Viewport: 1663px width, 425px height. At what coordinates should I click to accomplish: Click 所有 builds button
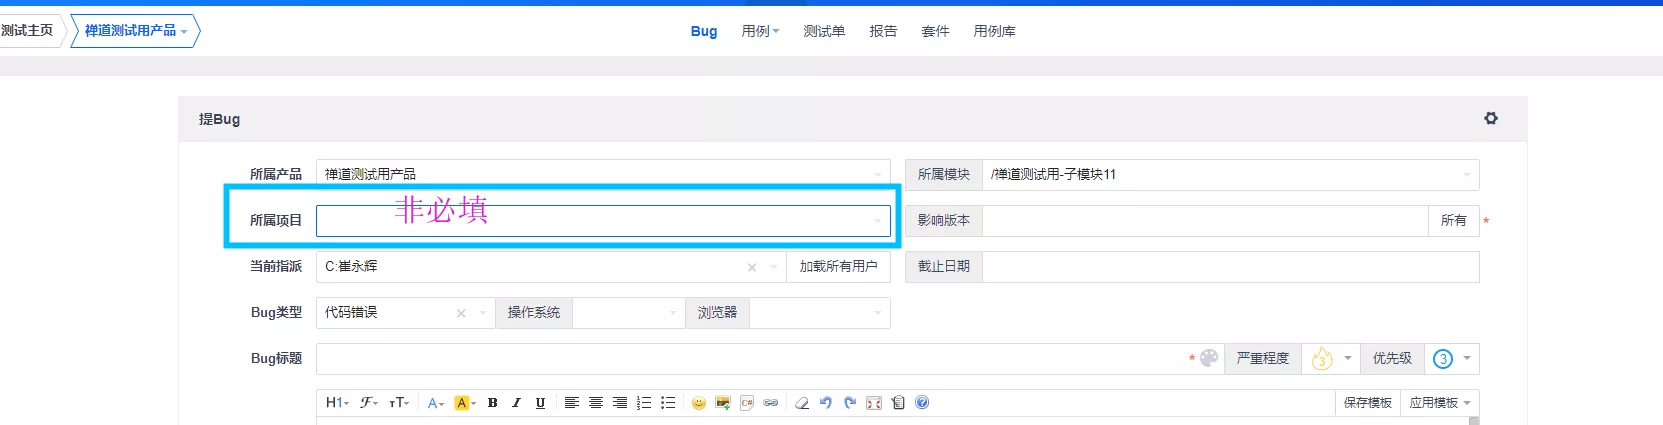click(1453, 221)
